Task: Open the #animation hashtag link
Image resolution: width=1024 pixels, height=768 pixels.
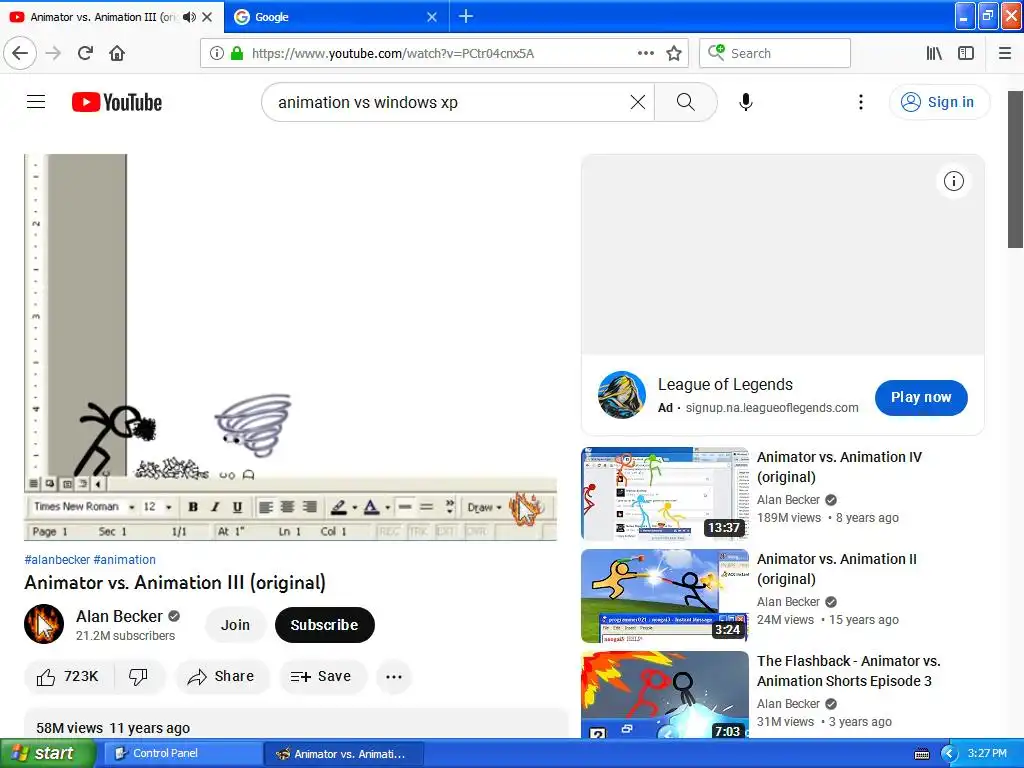Action: point(125,560)
